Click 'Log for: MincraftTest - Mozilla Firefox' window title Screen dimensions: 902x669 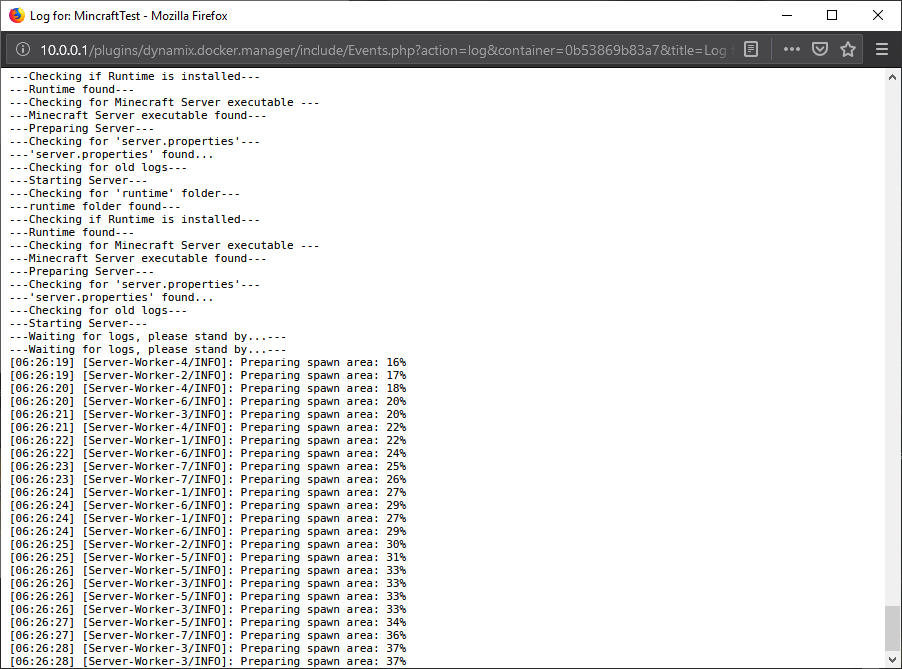pyautogui.click(x=129, y=16)
